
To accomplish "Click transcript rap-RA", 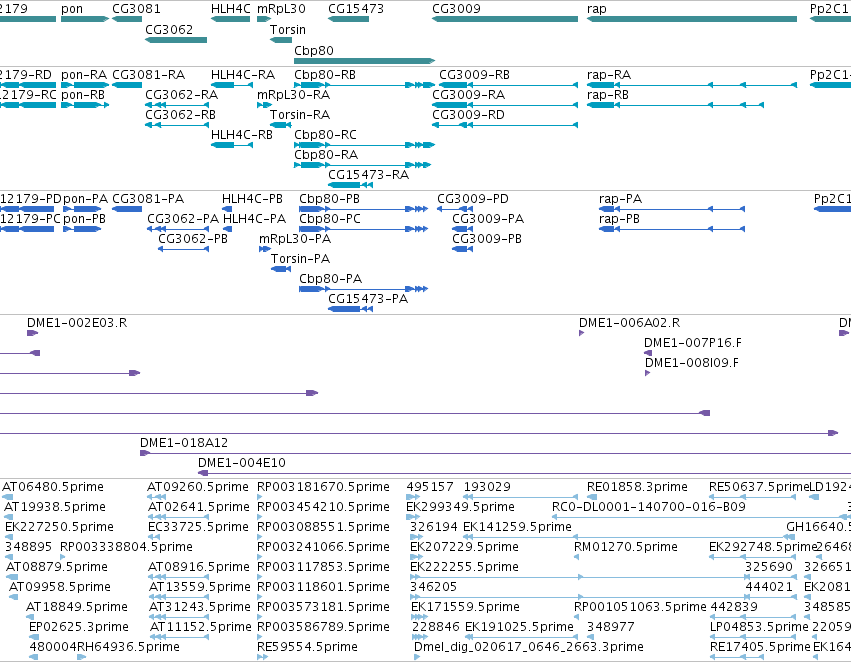I will click(x=608, y=75).
